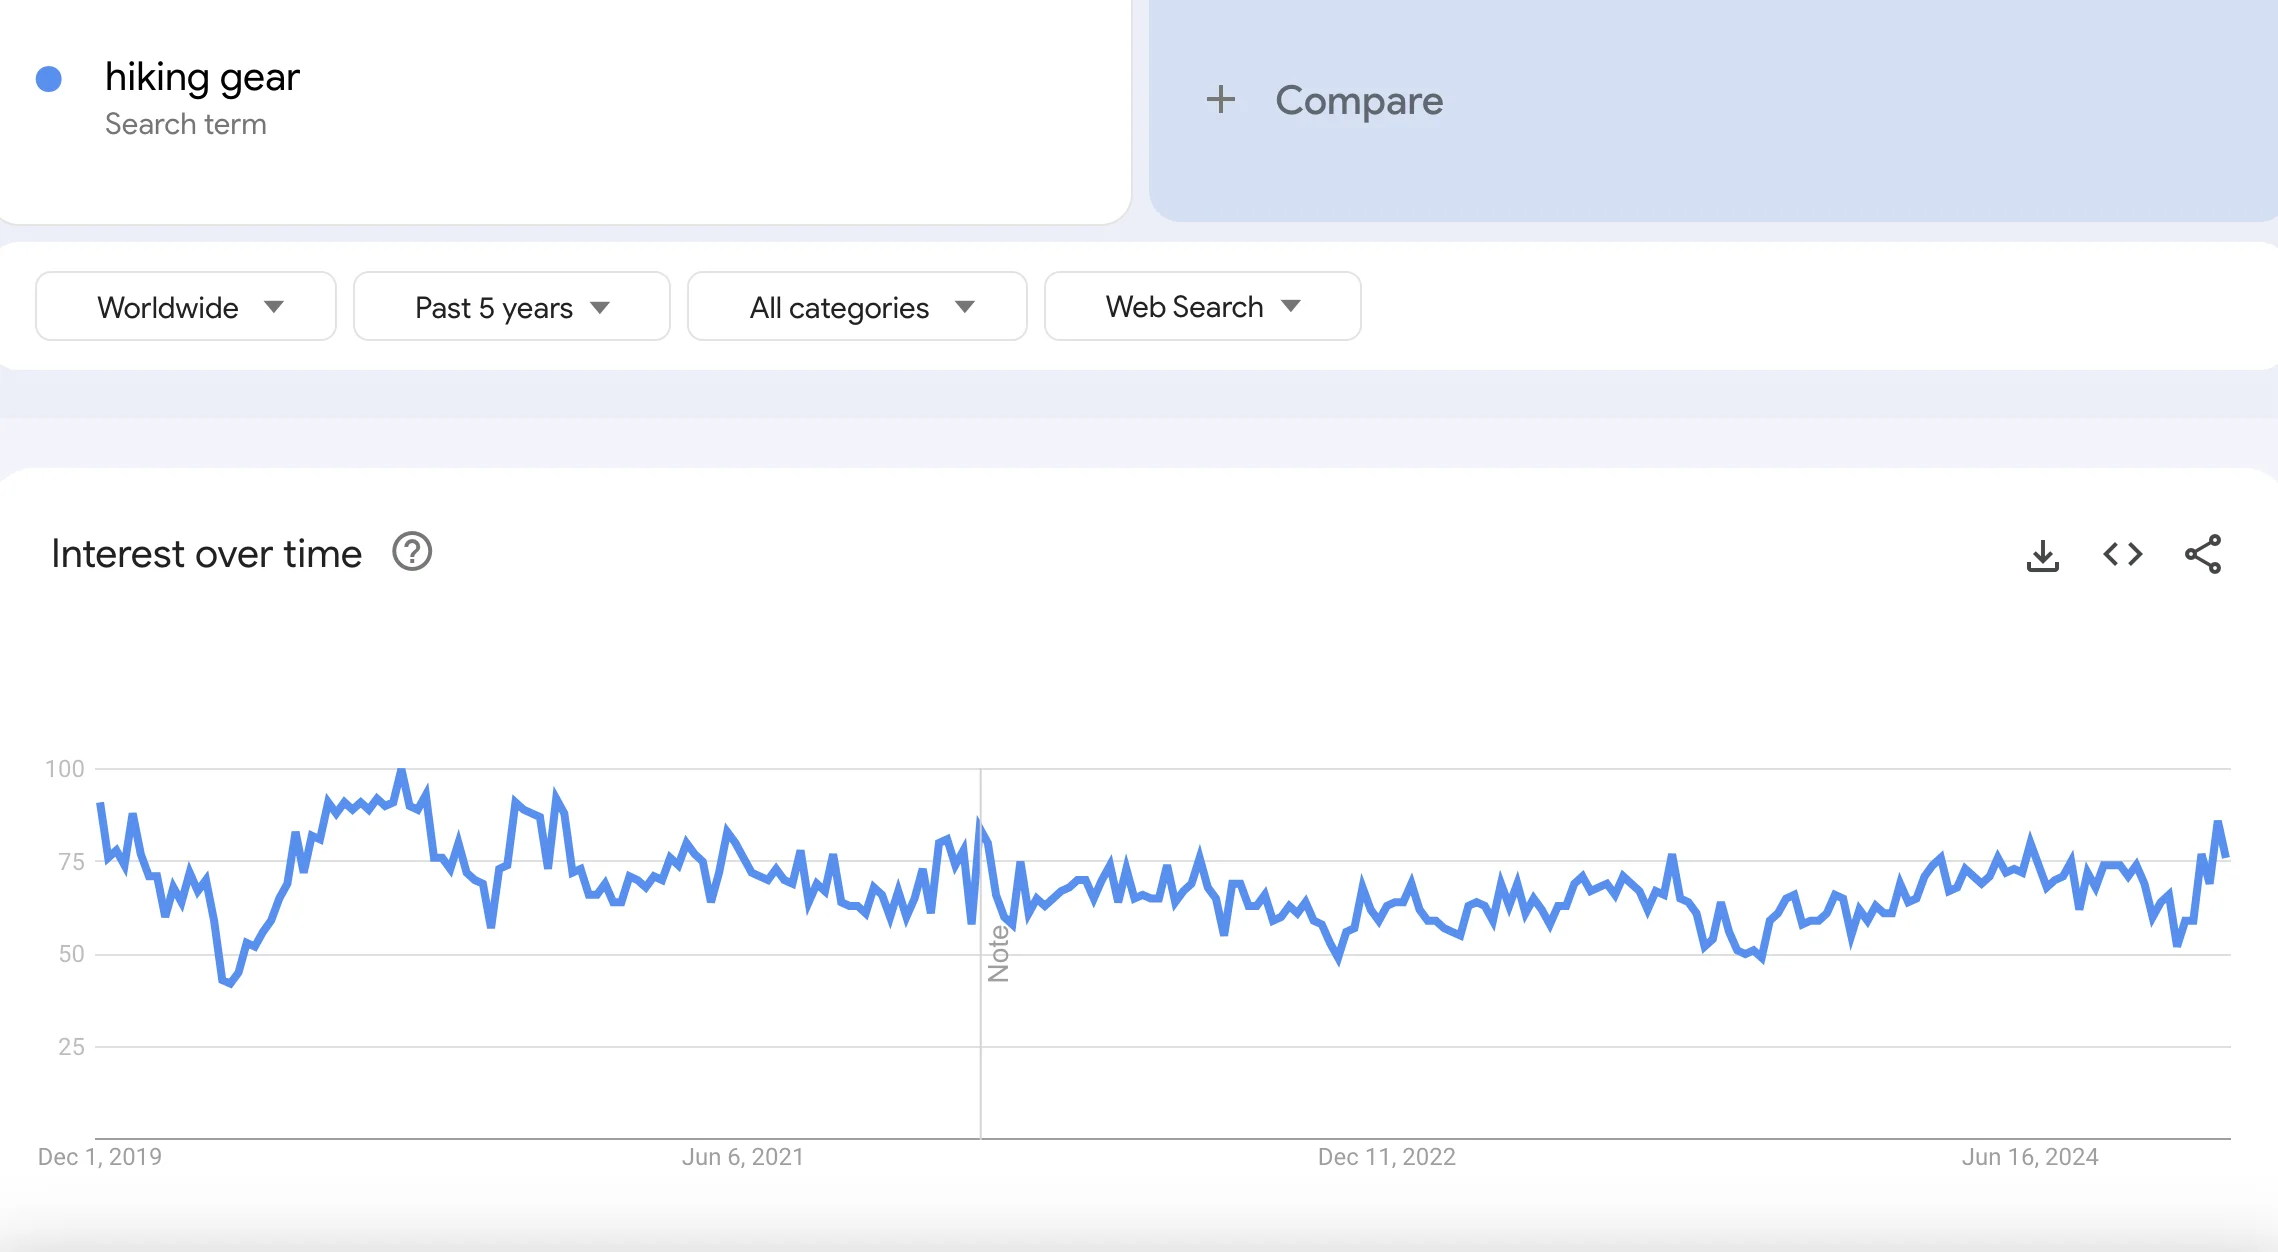Click the Dec 11, 2022 axis label
2278x1252 pixels.
point(1387,1157)
